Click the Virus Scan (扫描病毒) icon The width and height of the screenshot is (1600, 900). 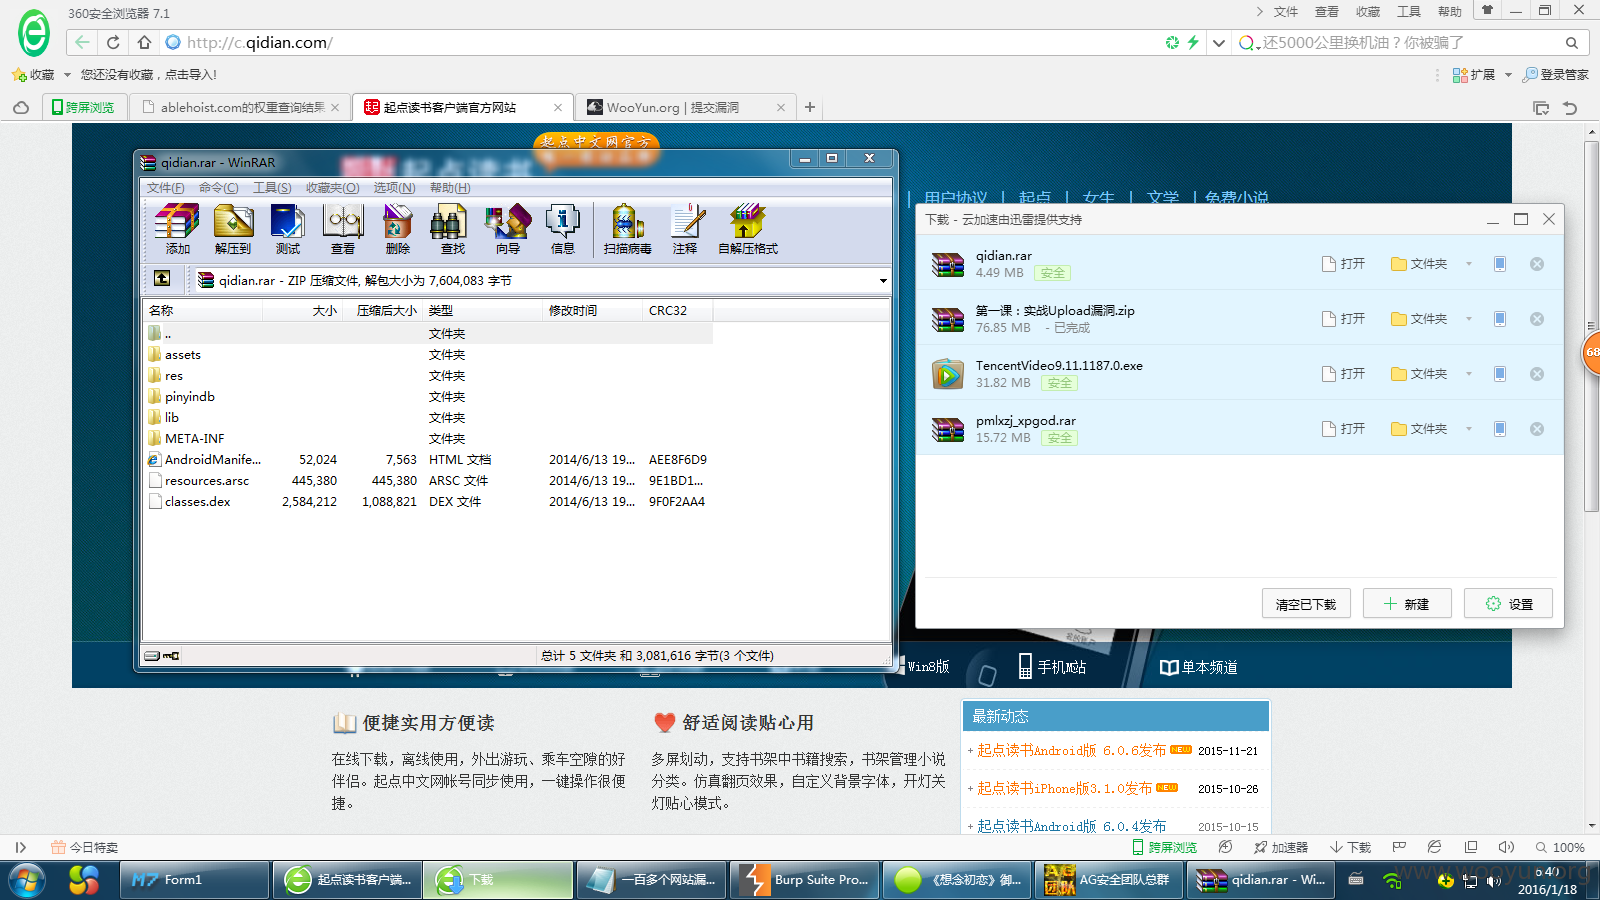628,229
